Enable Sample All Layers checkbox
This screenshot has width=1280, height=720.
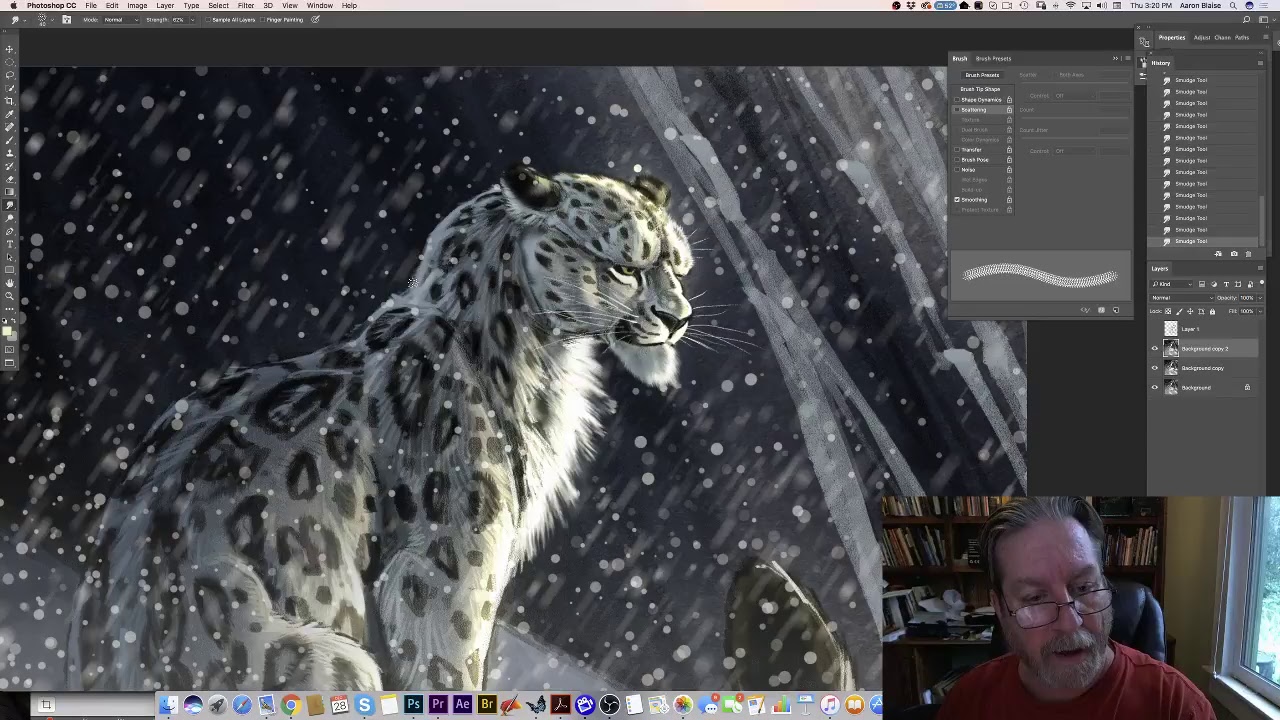(x=208, y=20)
